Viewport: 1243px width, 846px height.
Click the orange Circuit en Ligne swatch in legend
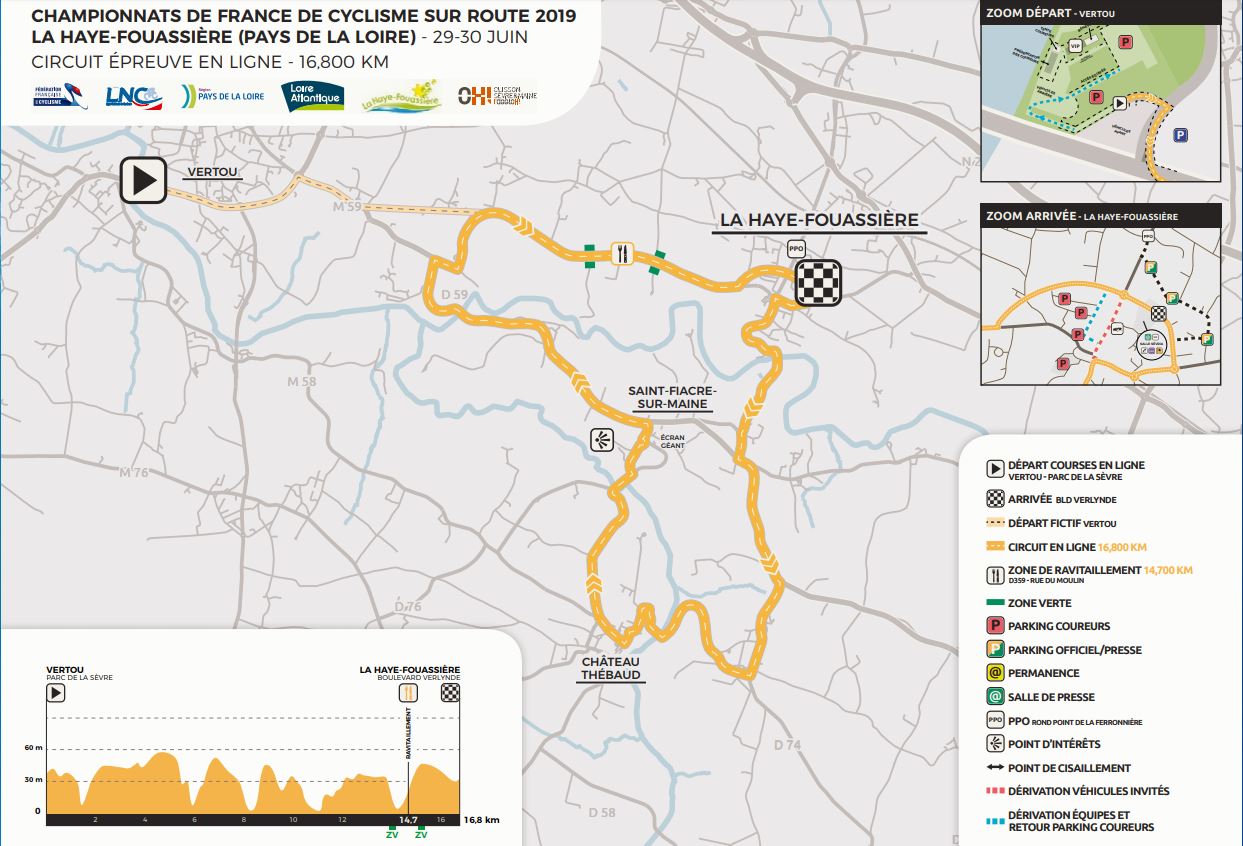point(996,548)
